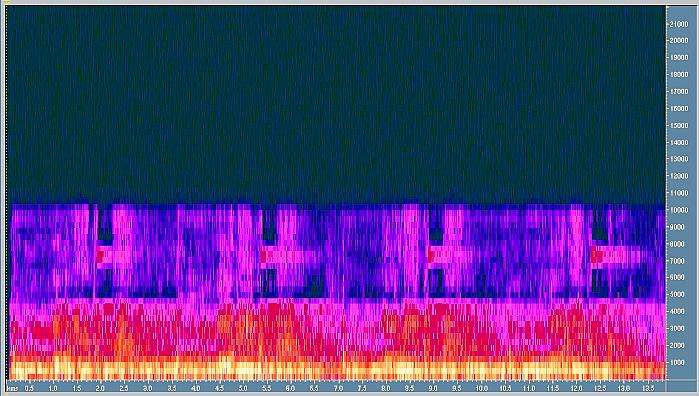Click the red burst near 2.0 seconds
This screenshot has height=396, width=699.
[100, 256]
